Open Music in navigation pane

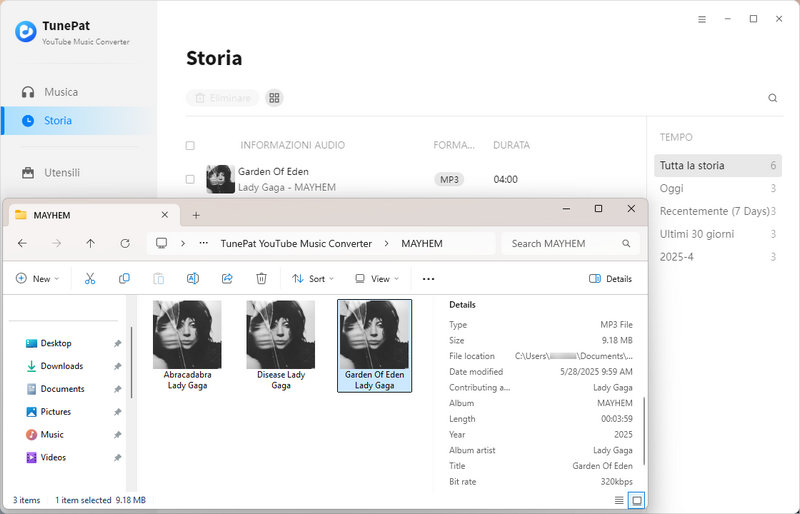click(x=45, y=434)
